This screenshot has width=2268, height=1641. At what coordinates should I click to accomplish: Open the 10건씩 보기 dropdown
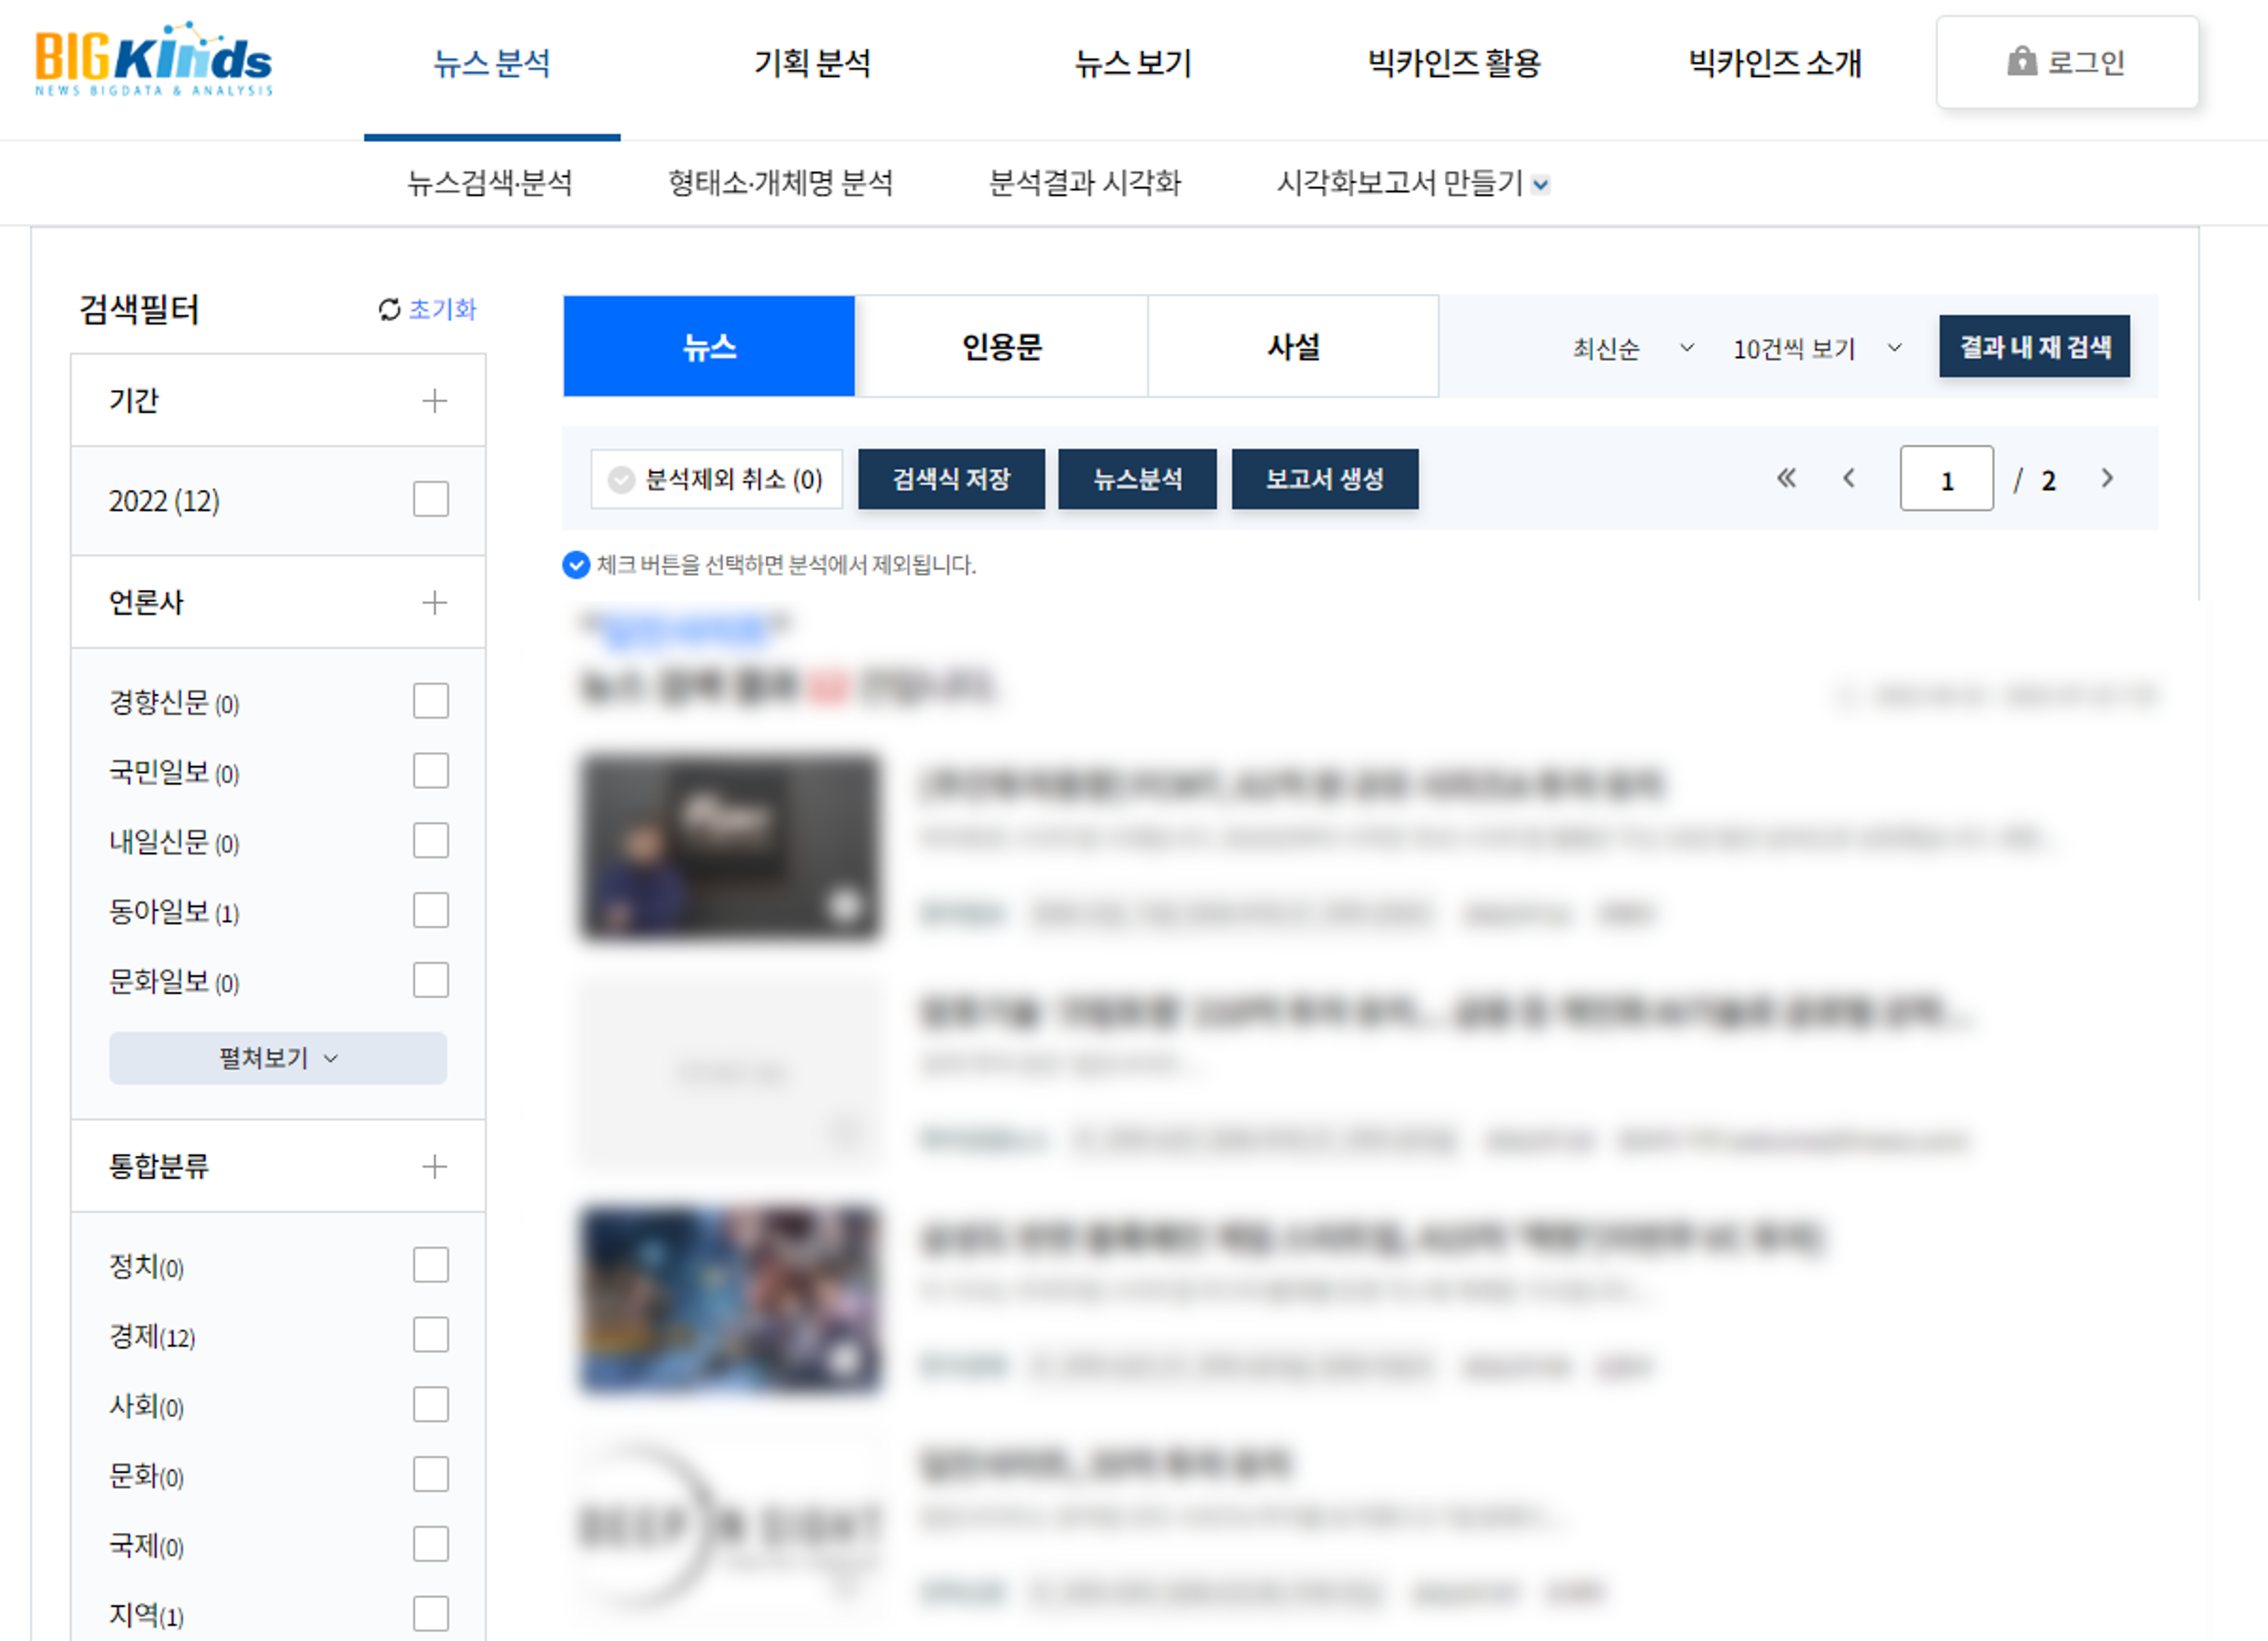click(1816, 348)
